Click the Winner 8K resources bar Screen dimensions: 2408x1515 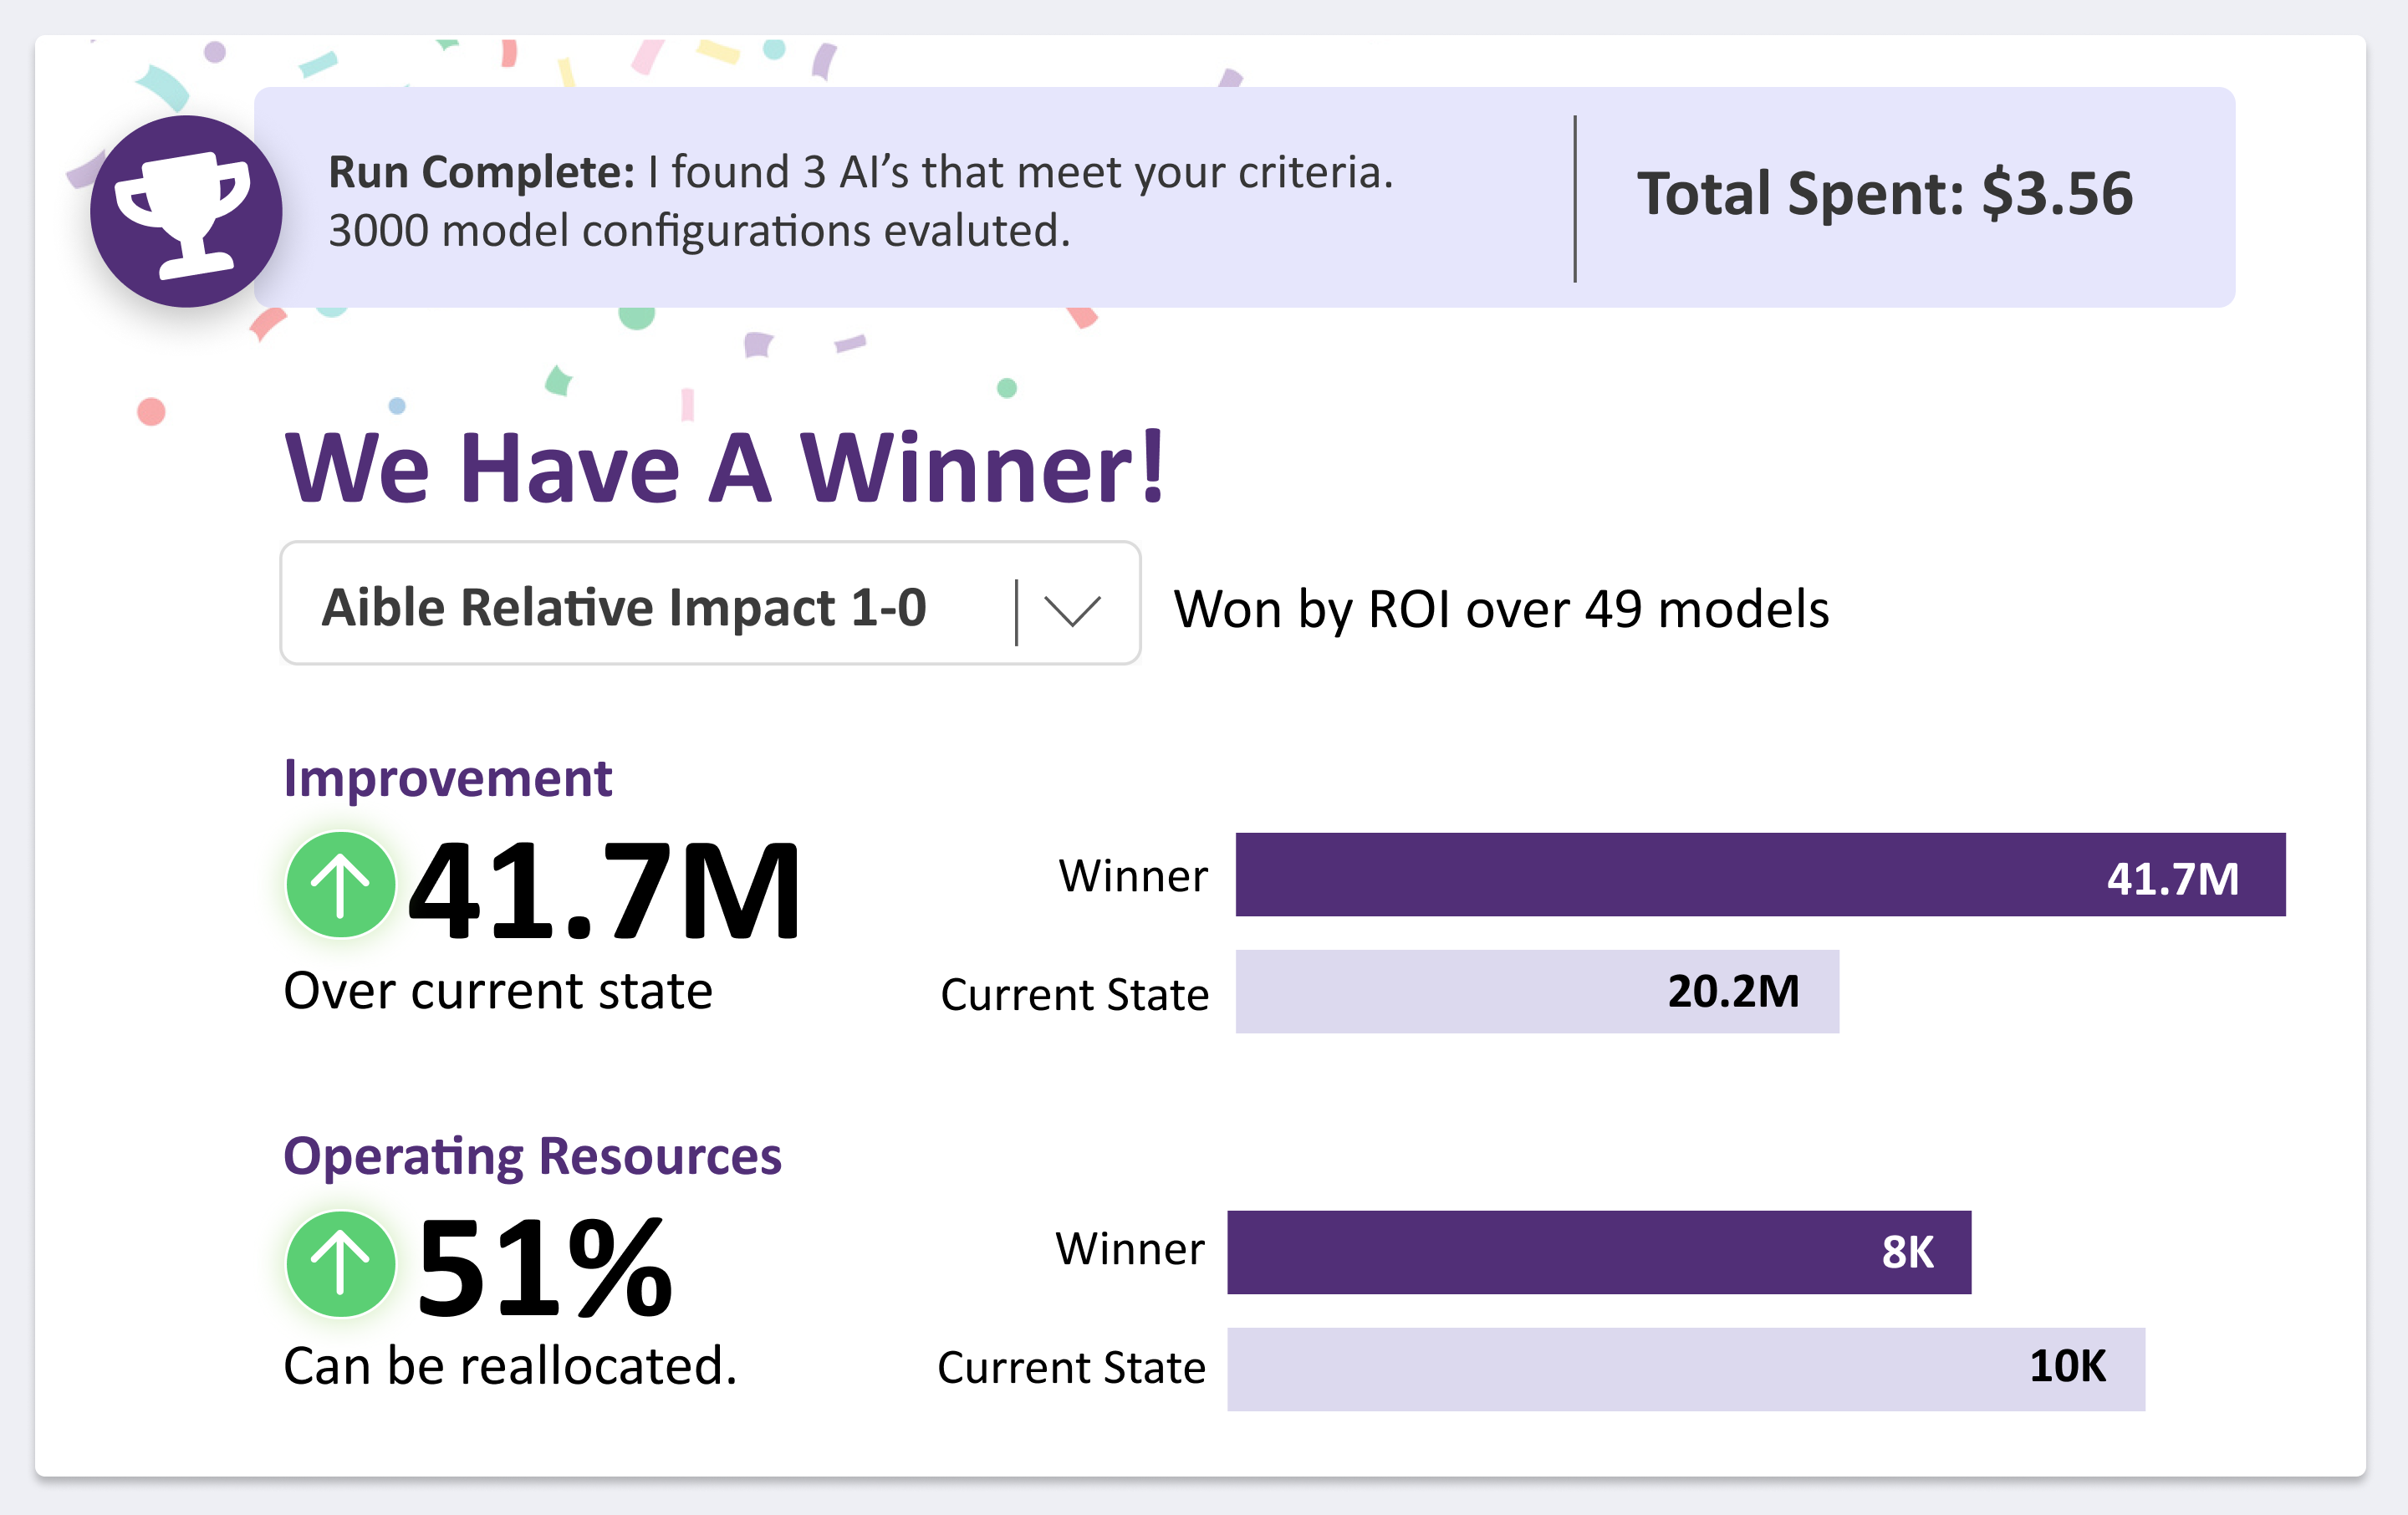pyautogui.click(x=1599, y=1252)
